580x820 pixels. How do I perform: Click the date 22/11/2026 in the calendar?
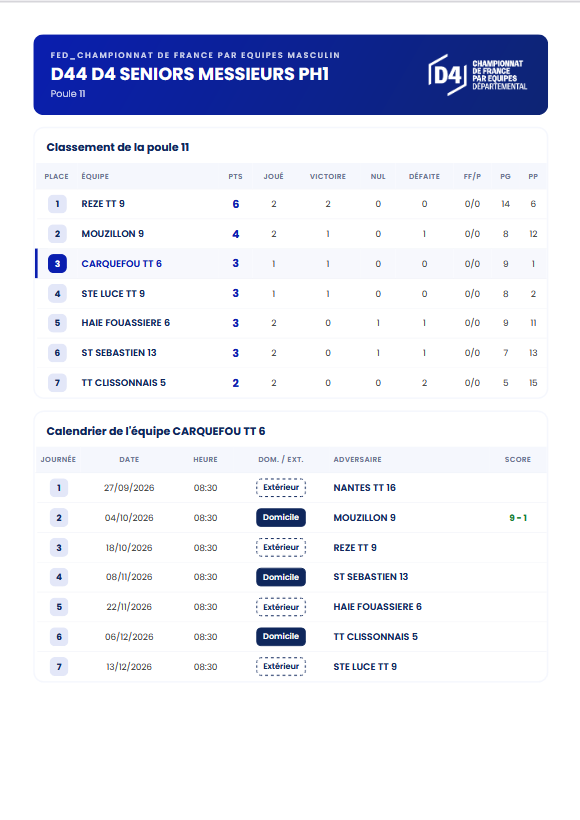(129, 607)
